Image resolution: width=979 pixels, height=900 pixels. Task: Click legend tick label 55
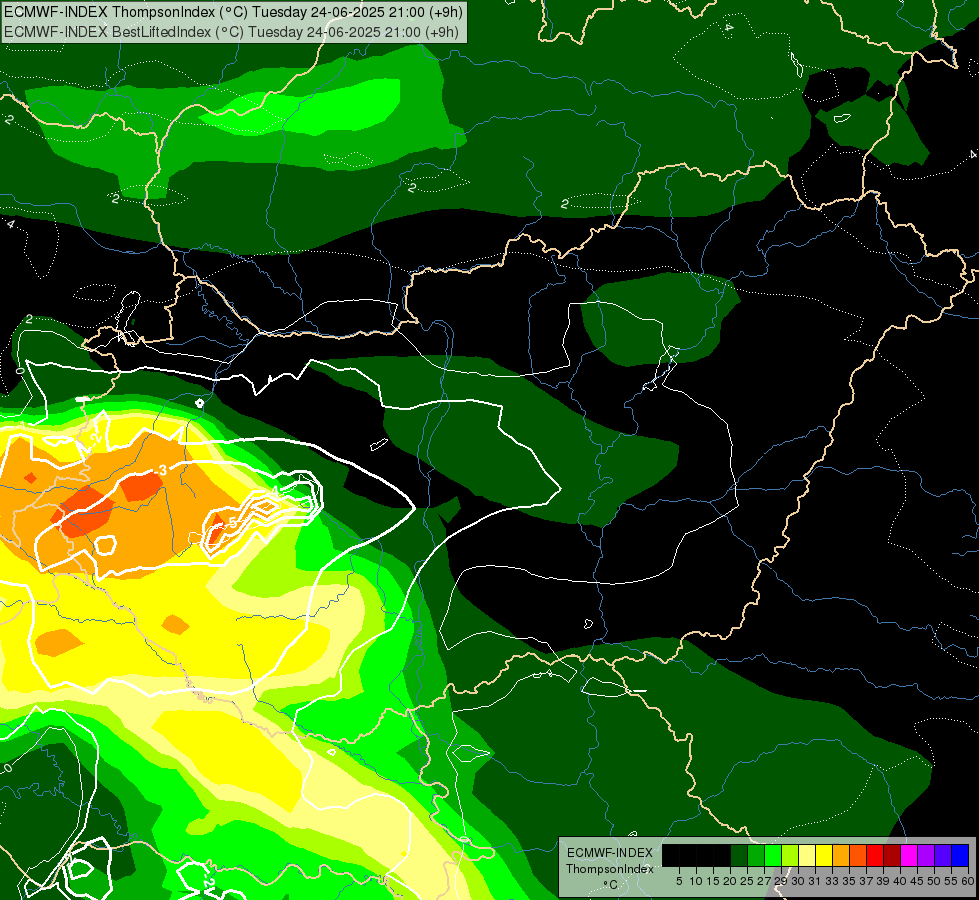pyautogui.click(x=951, y=881)
